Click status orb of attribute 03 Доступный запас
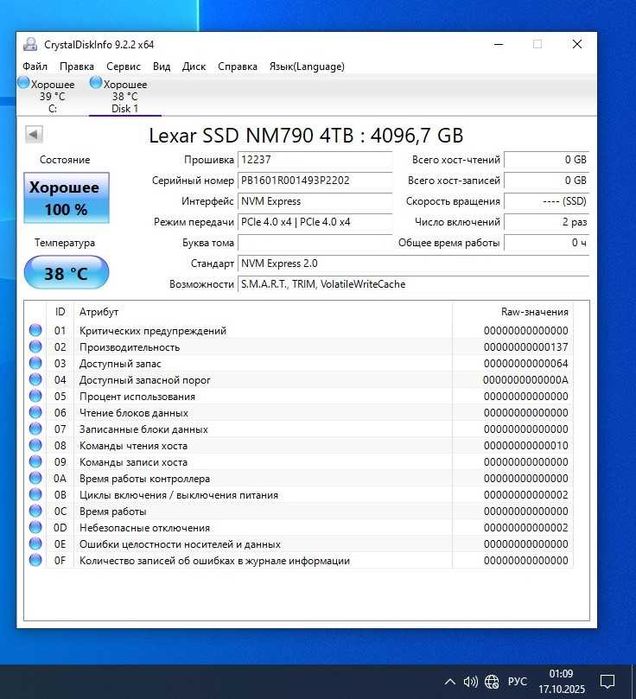The image size is (636, 699). click(35, 363)
